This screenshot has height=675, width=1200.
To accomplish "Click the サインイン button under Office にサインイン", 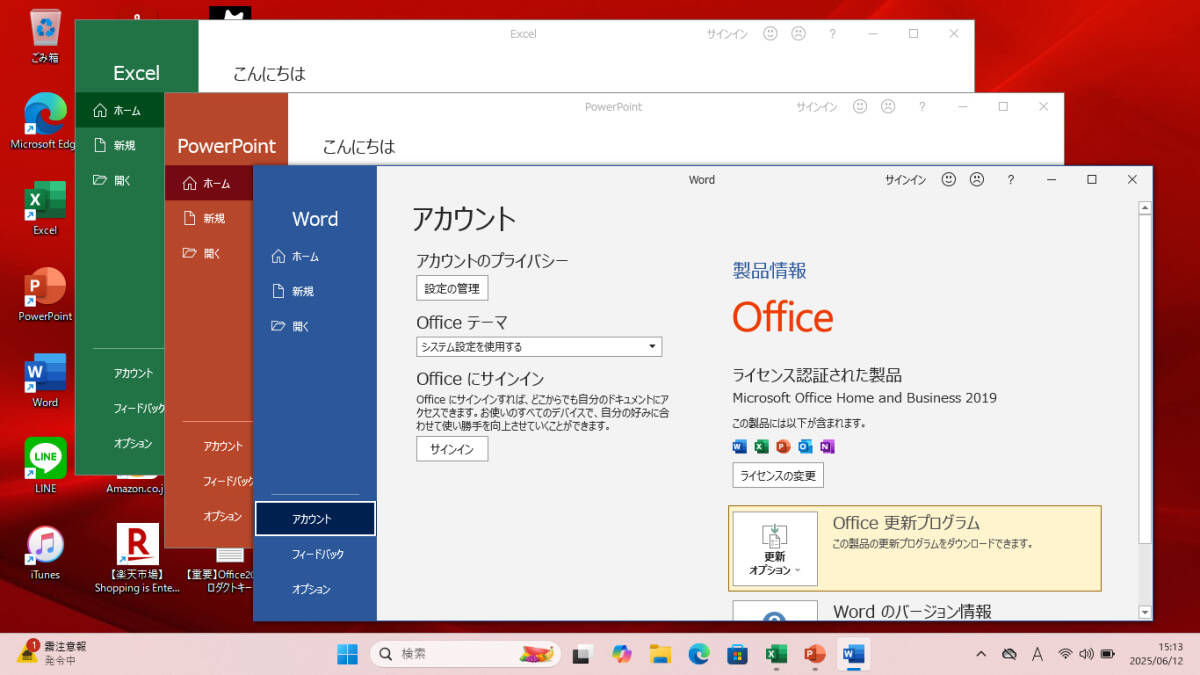I will pos(452,449).
